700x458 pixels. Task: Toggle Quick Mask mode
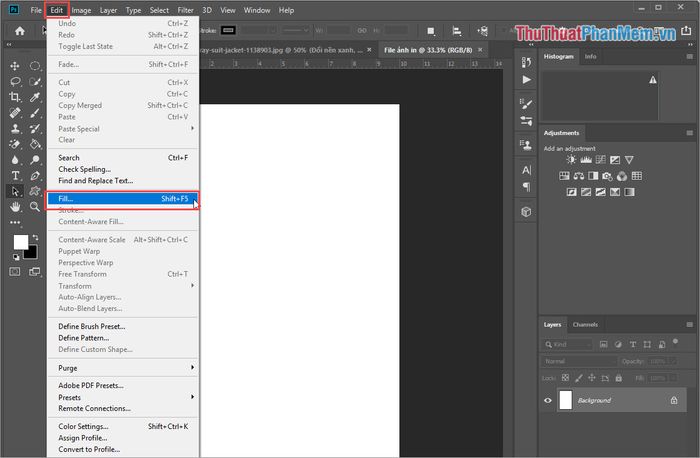[x=15, y=271]
